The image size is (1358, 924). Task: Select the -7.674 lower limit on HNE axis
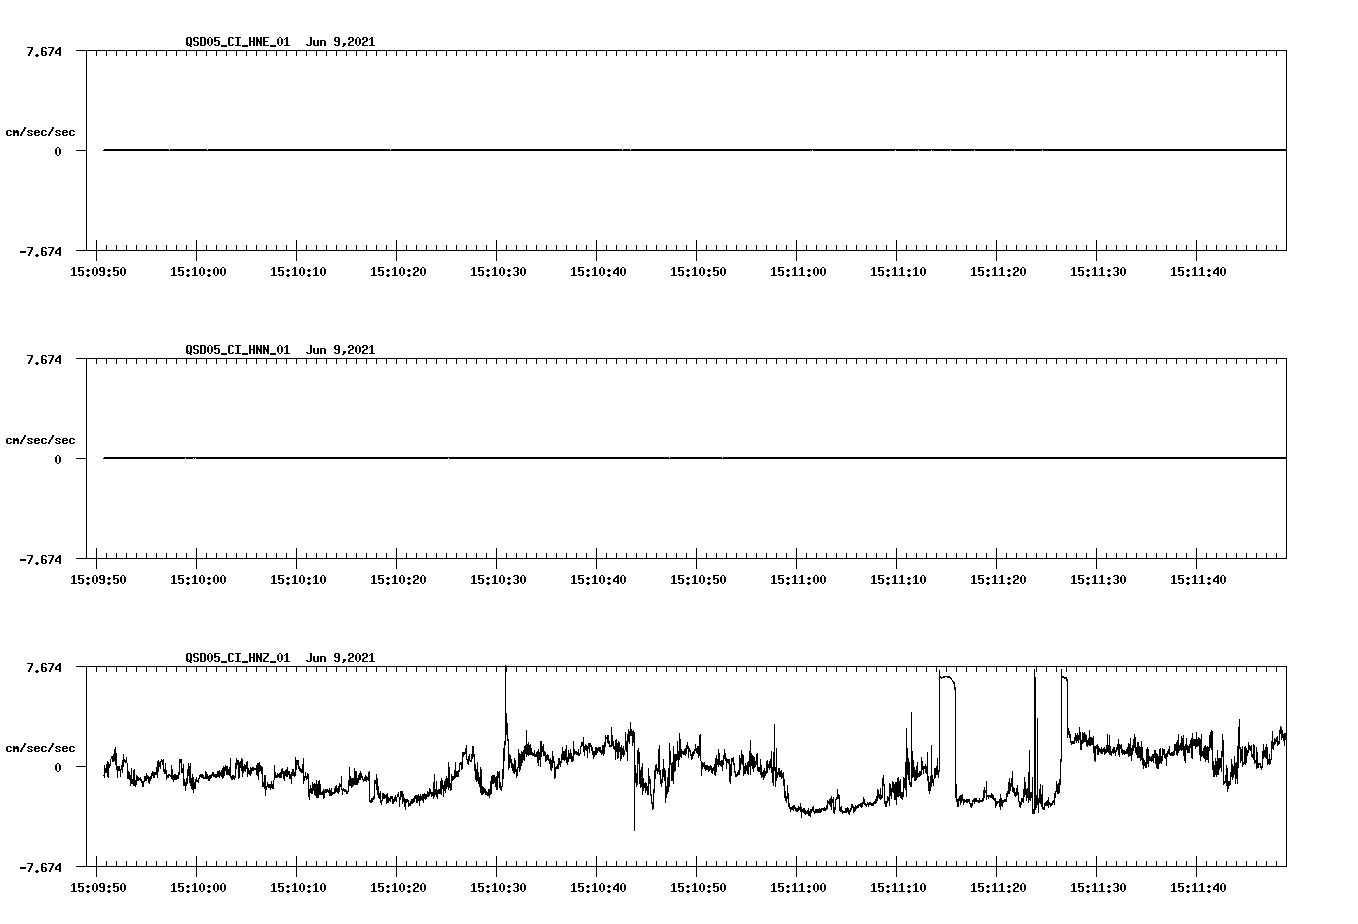pyautogui.click(x=41, y=251)
